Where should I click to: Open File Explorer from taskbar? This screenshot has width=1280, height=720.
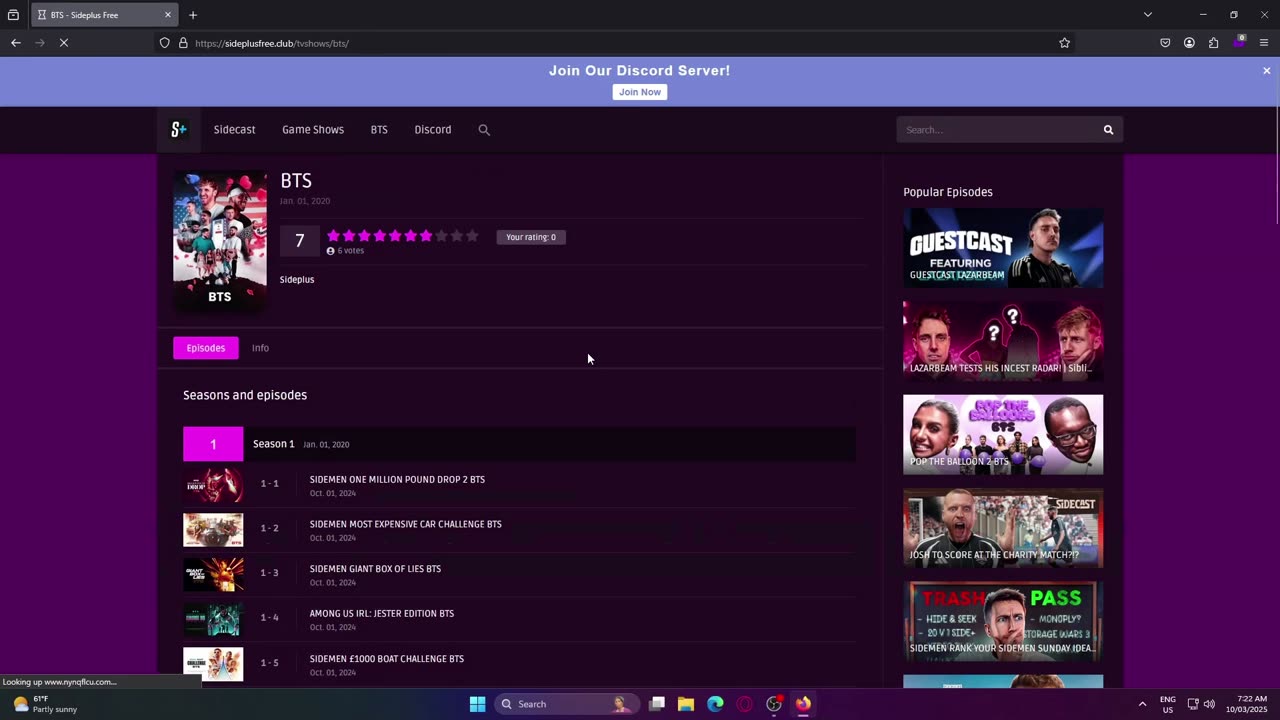coord(686,704)
